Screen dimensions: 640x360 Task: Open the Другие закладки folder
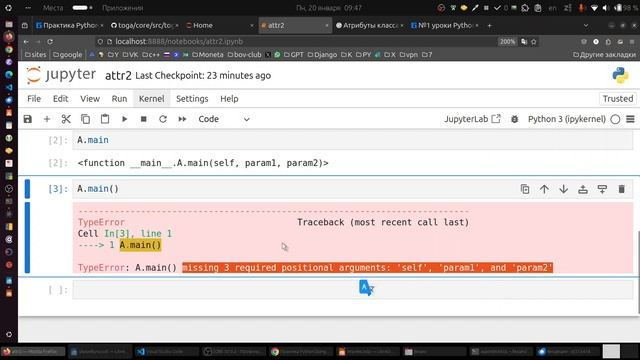604,55
